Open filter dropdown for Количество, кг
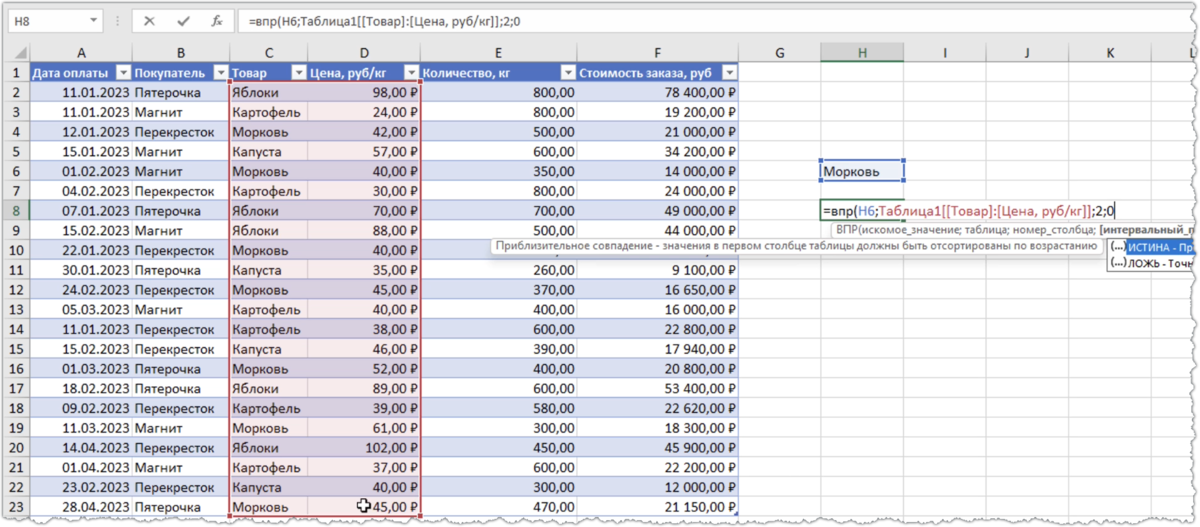1200x527 pixels. click(x=568, y=73)
